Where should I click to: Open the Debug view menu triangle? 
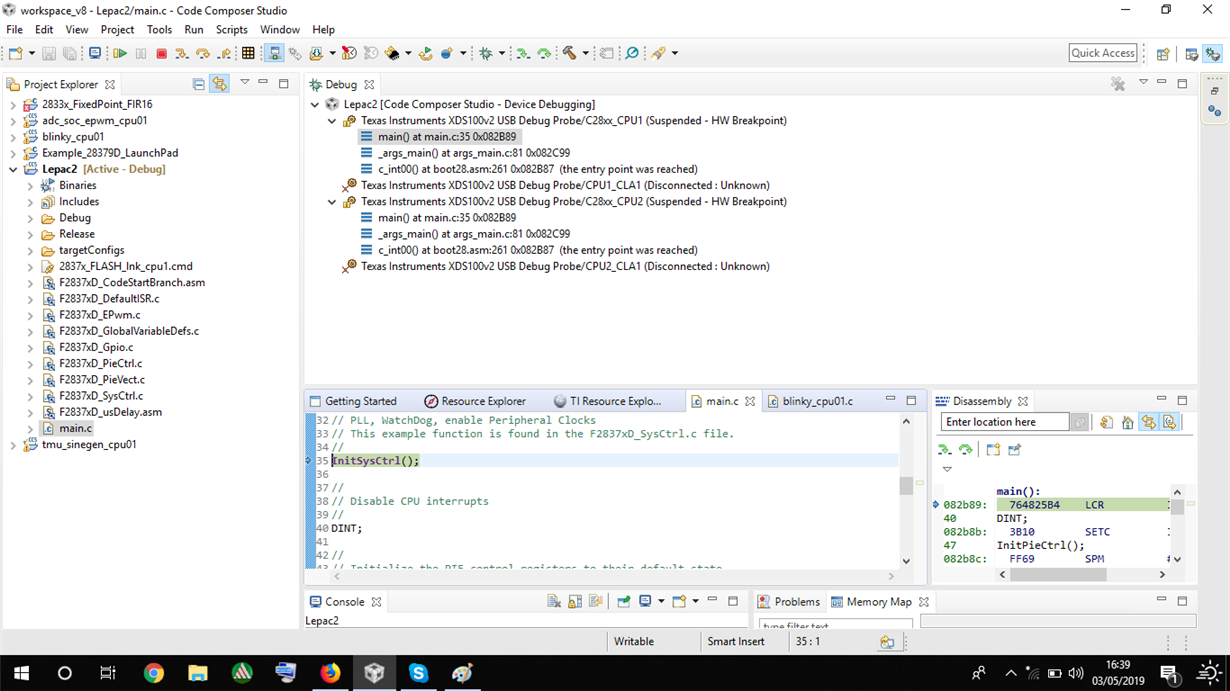click(x=1143, y=83)
